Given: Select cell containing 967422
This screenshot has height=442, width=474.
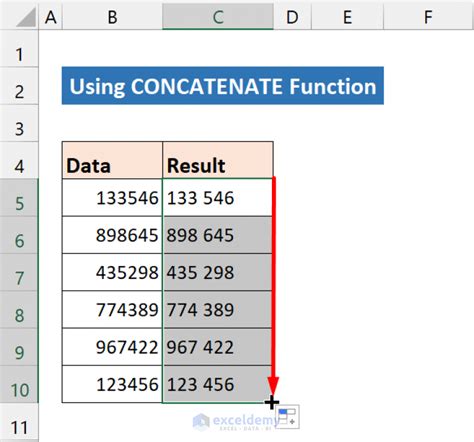Looking at the screenshot, I should point(112,347).
